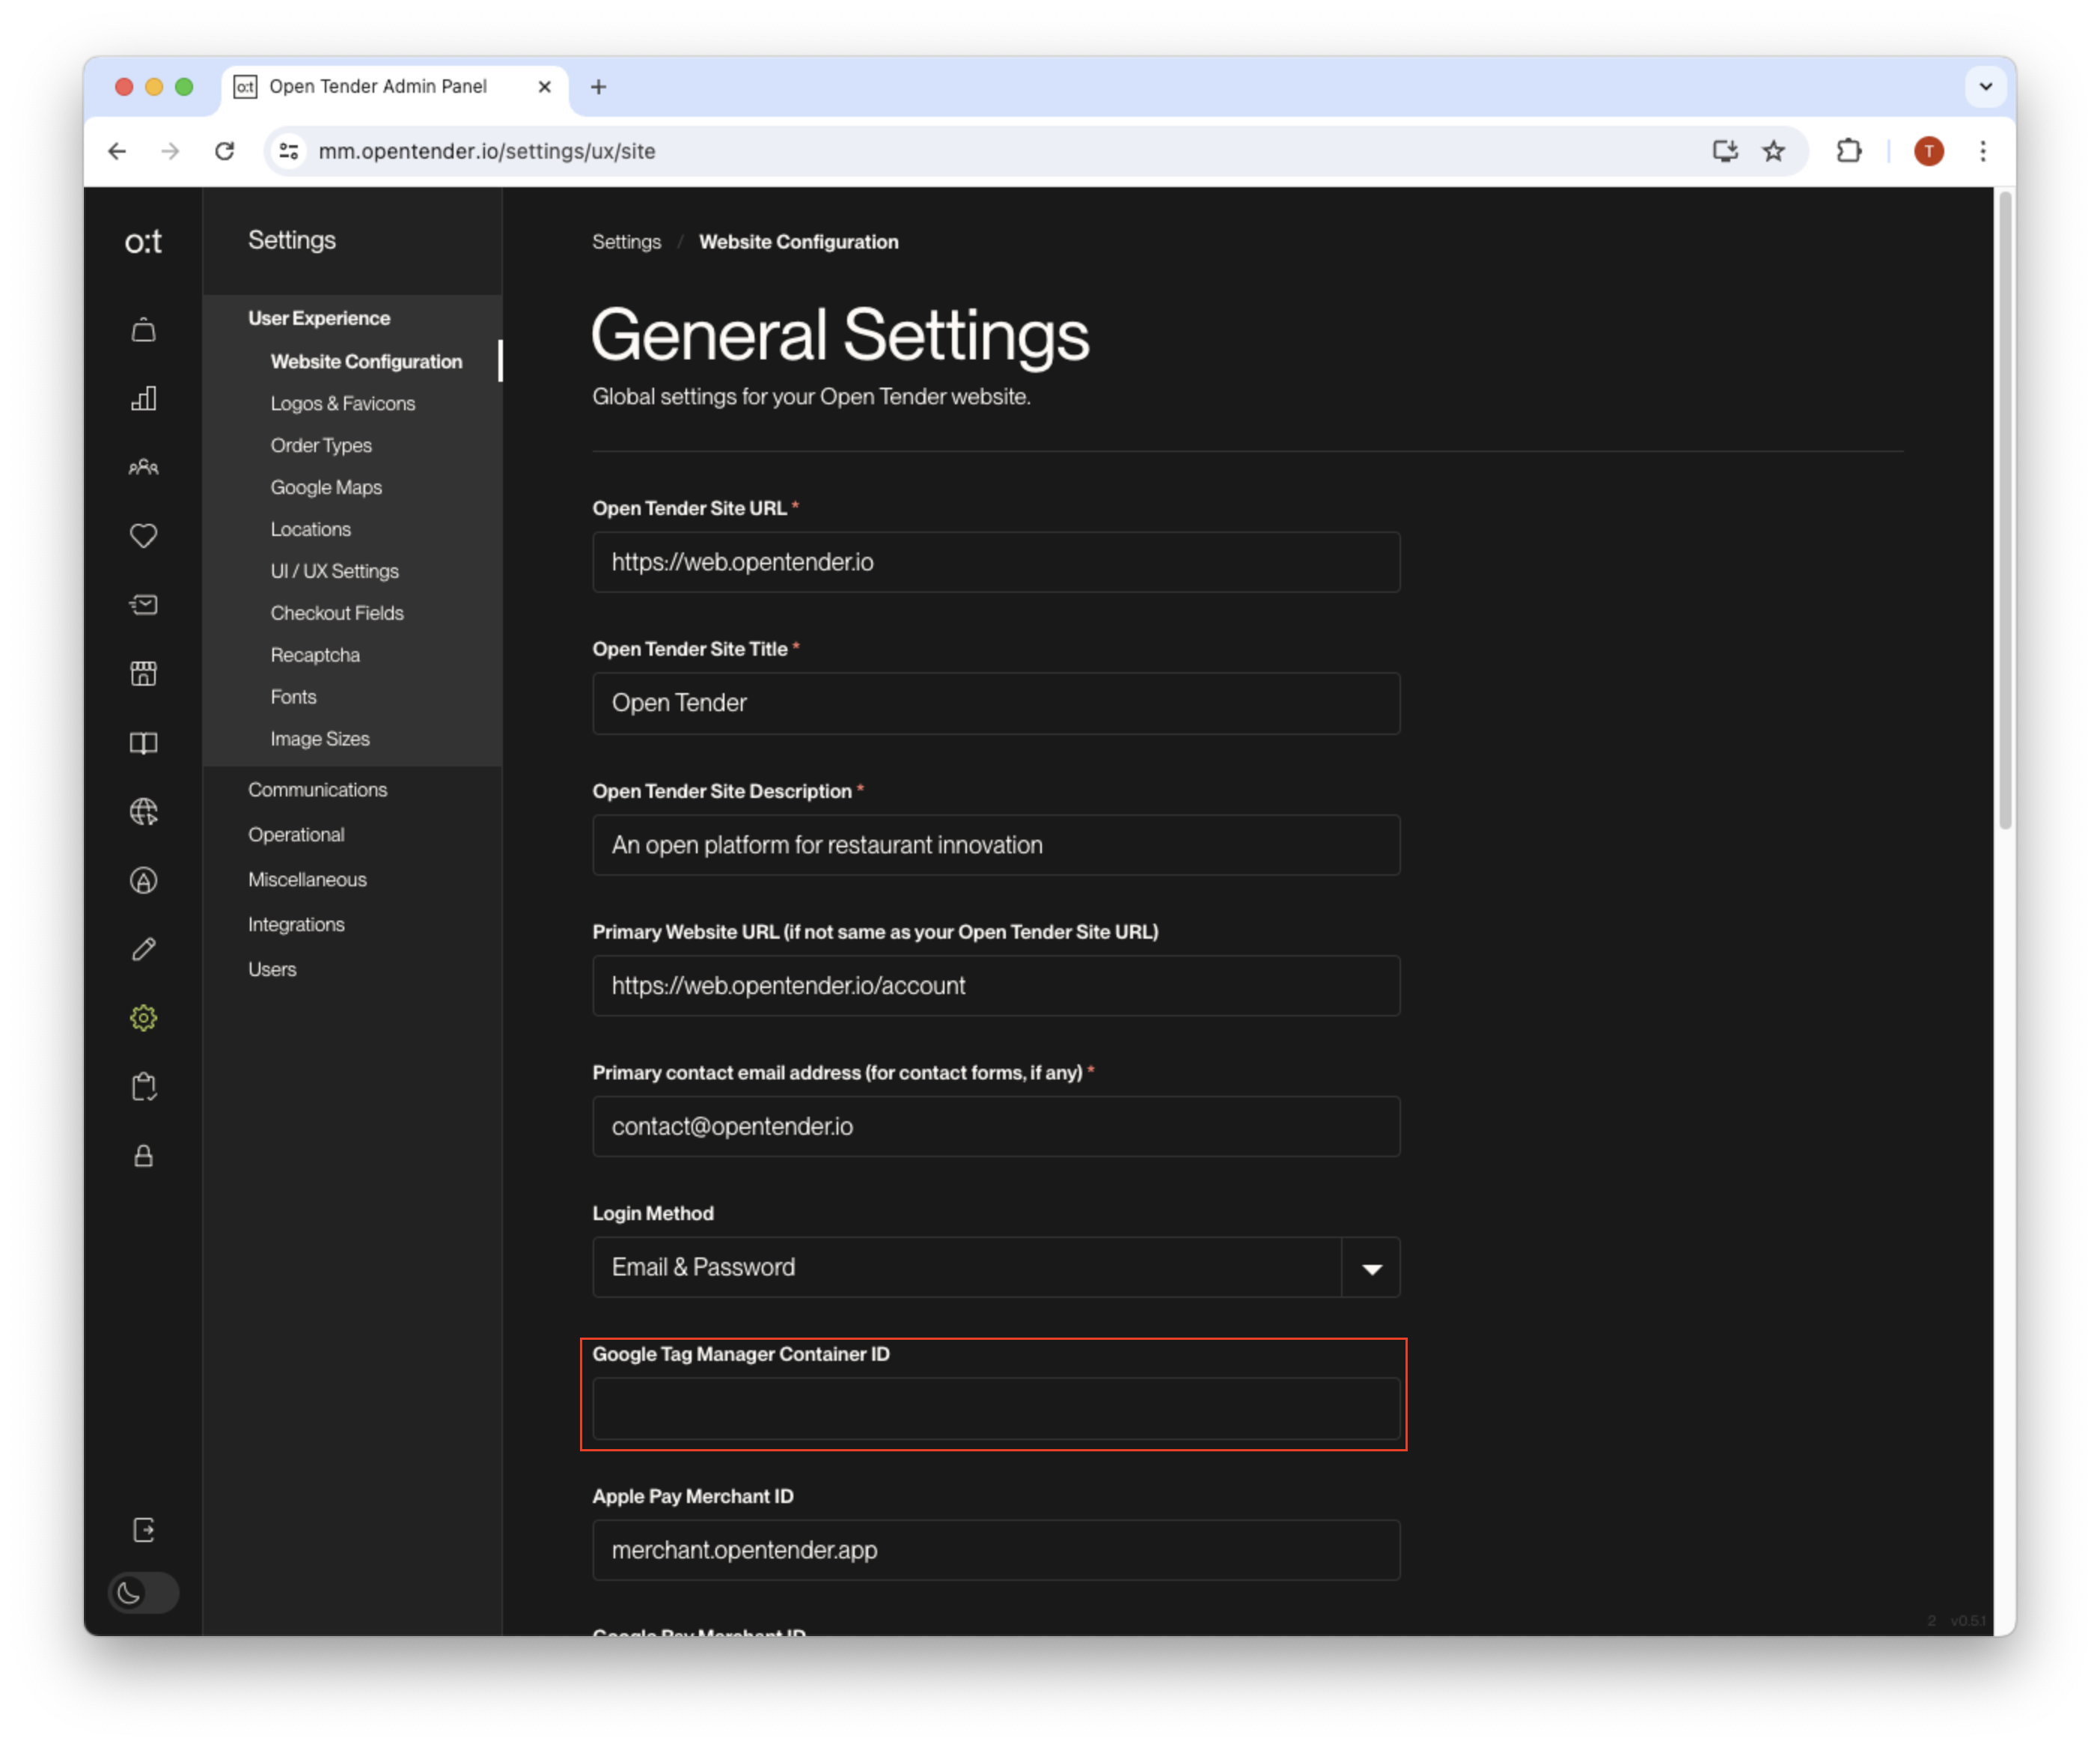Open the open book menus icon
The height and width of the screenshot is (1747, 2100).
point(143,743)
